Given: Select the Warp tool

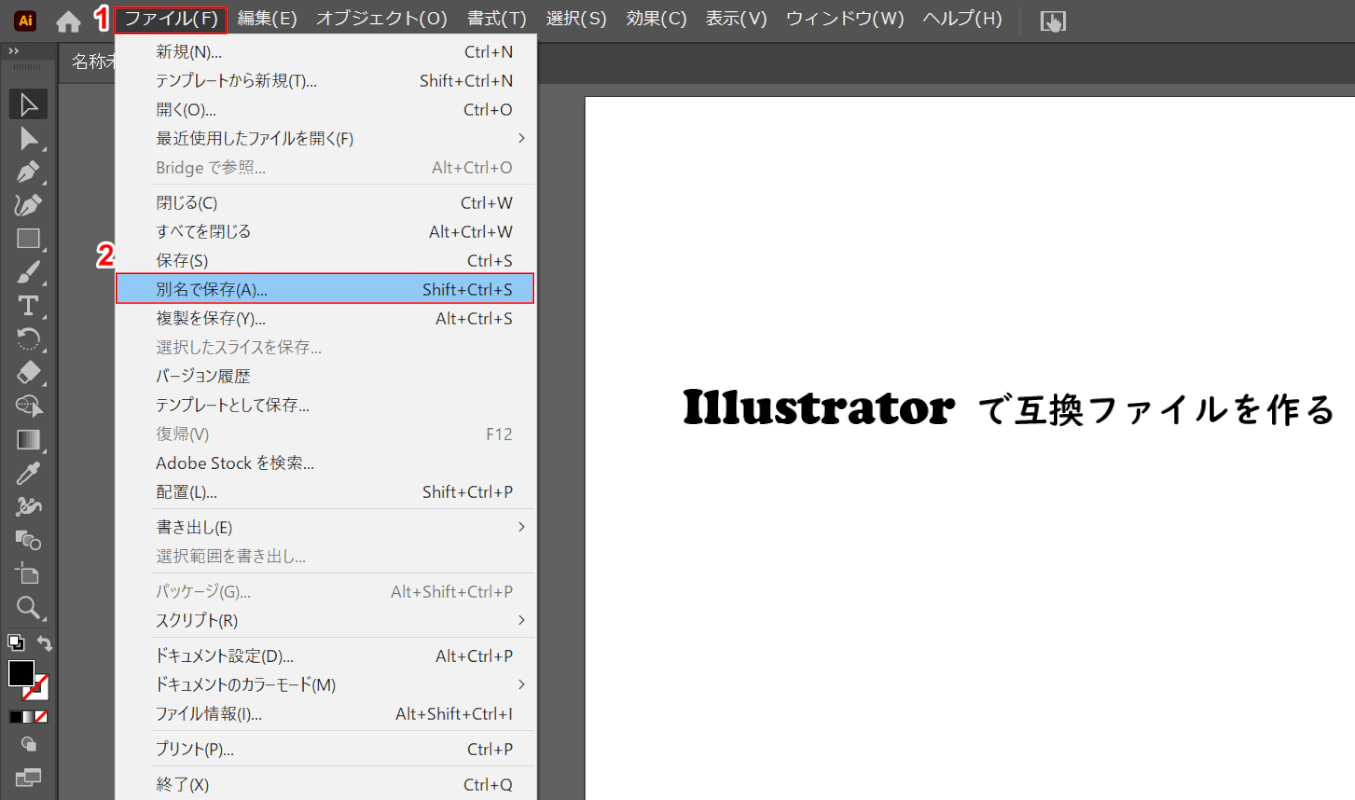Looking at the screenshot, I should pyautogui.click(x=28, y=506).
